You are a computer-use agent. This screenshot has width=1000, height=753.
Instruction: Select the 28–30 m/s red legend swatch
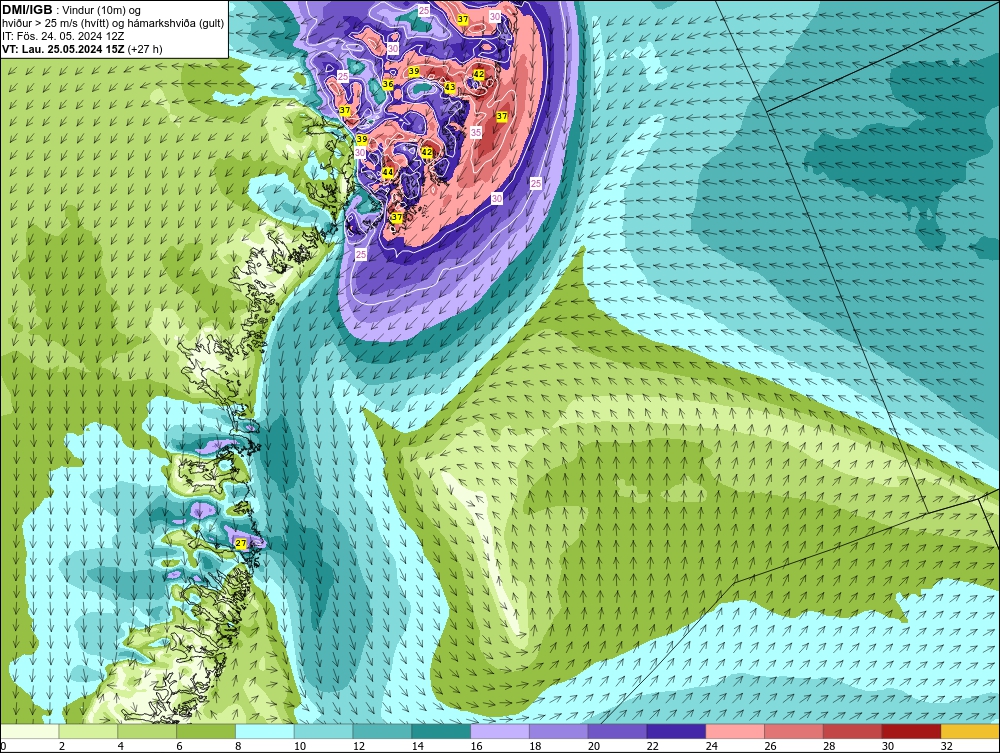(853, 731)
